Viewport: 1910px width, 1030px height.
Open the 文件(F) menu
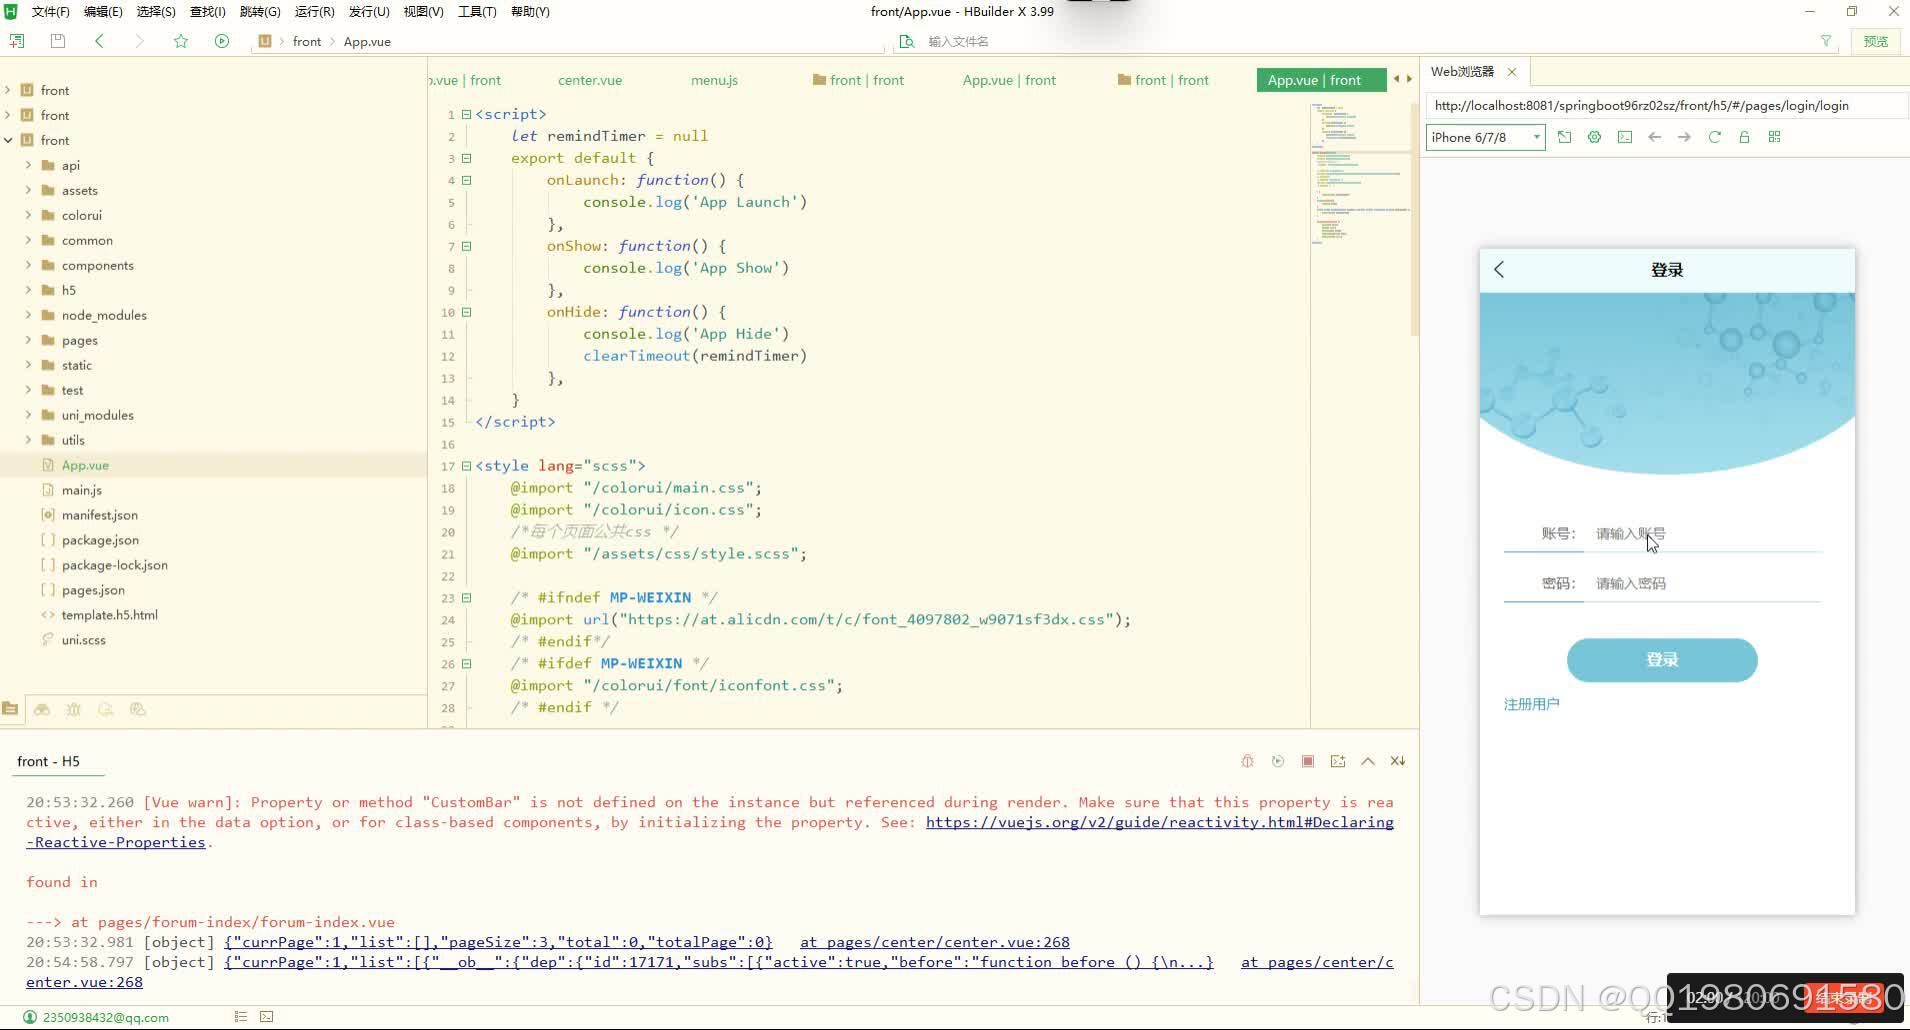point(50,12)
